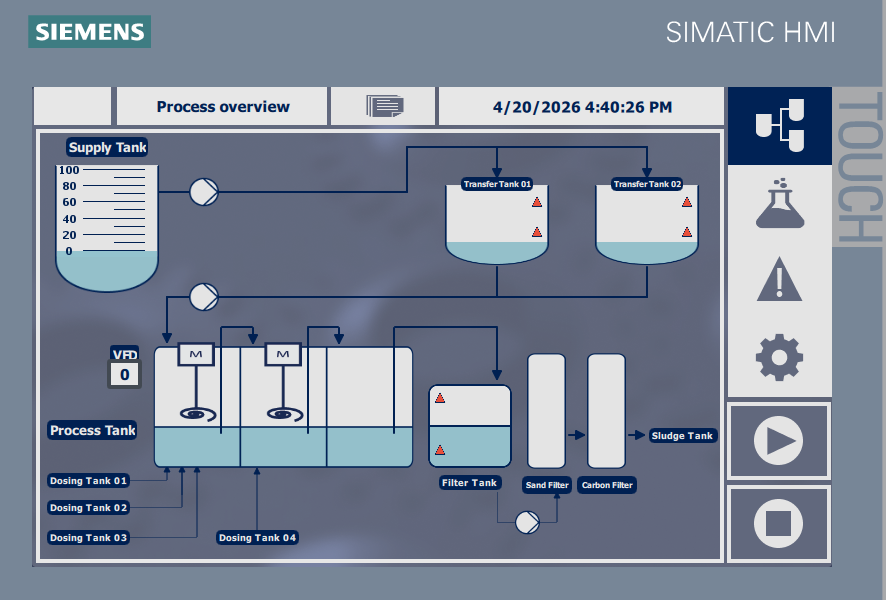Click the VFD value input field
Viewport: 886px width, 600px height.
125,375
